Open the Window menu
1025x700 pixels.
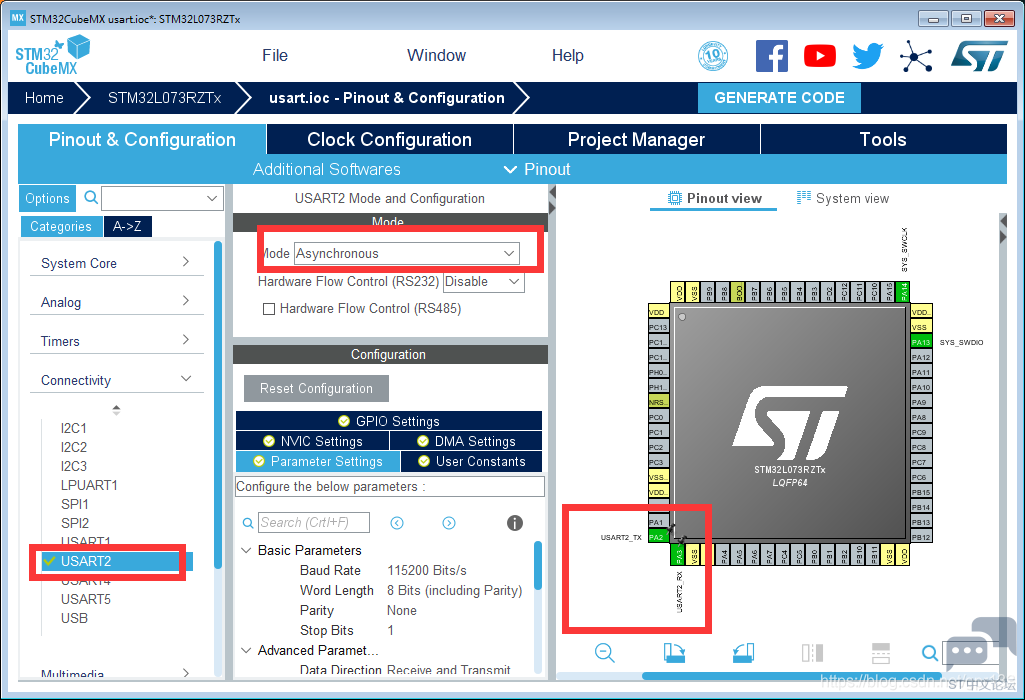click(436, 56)
